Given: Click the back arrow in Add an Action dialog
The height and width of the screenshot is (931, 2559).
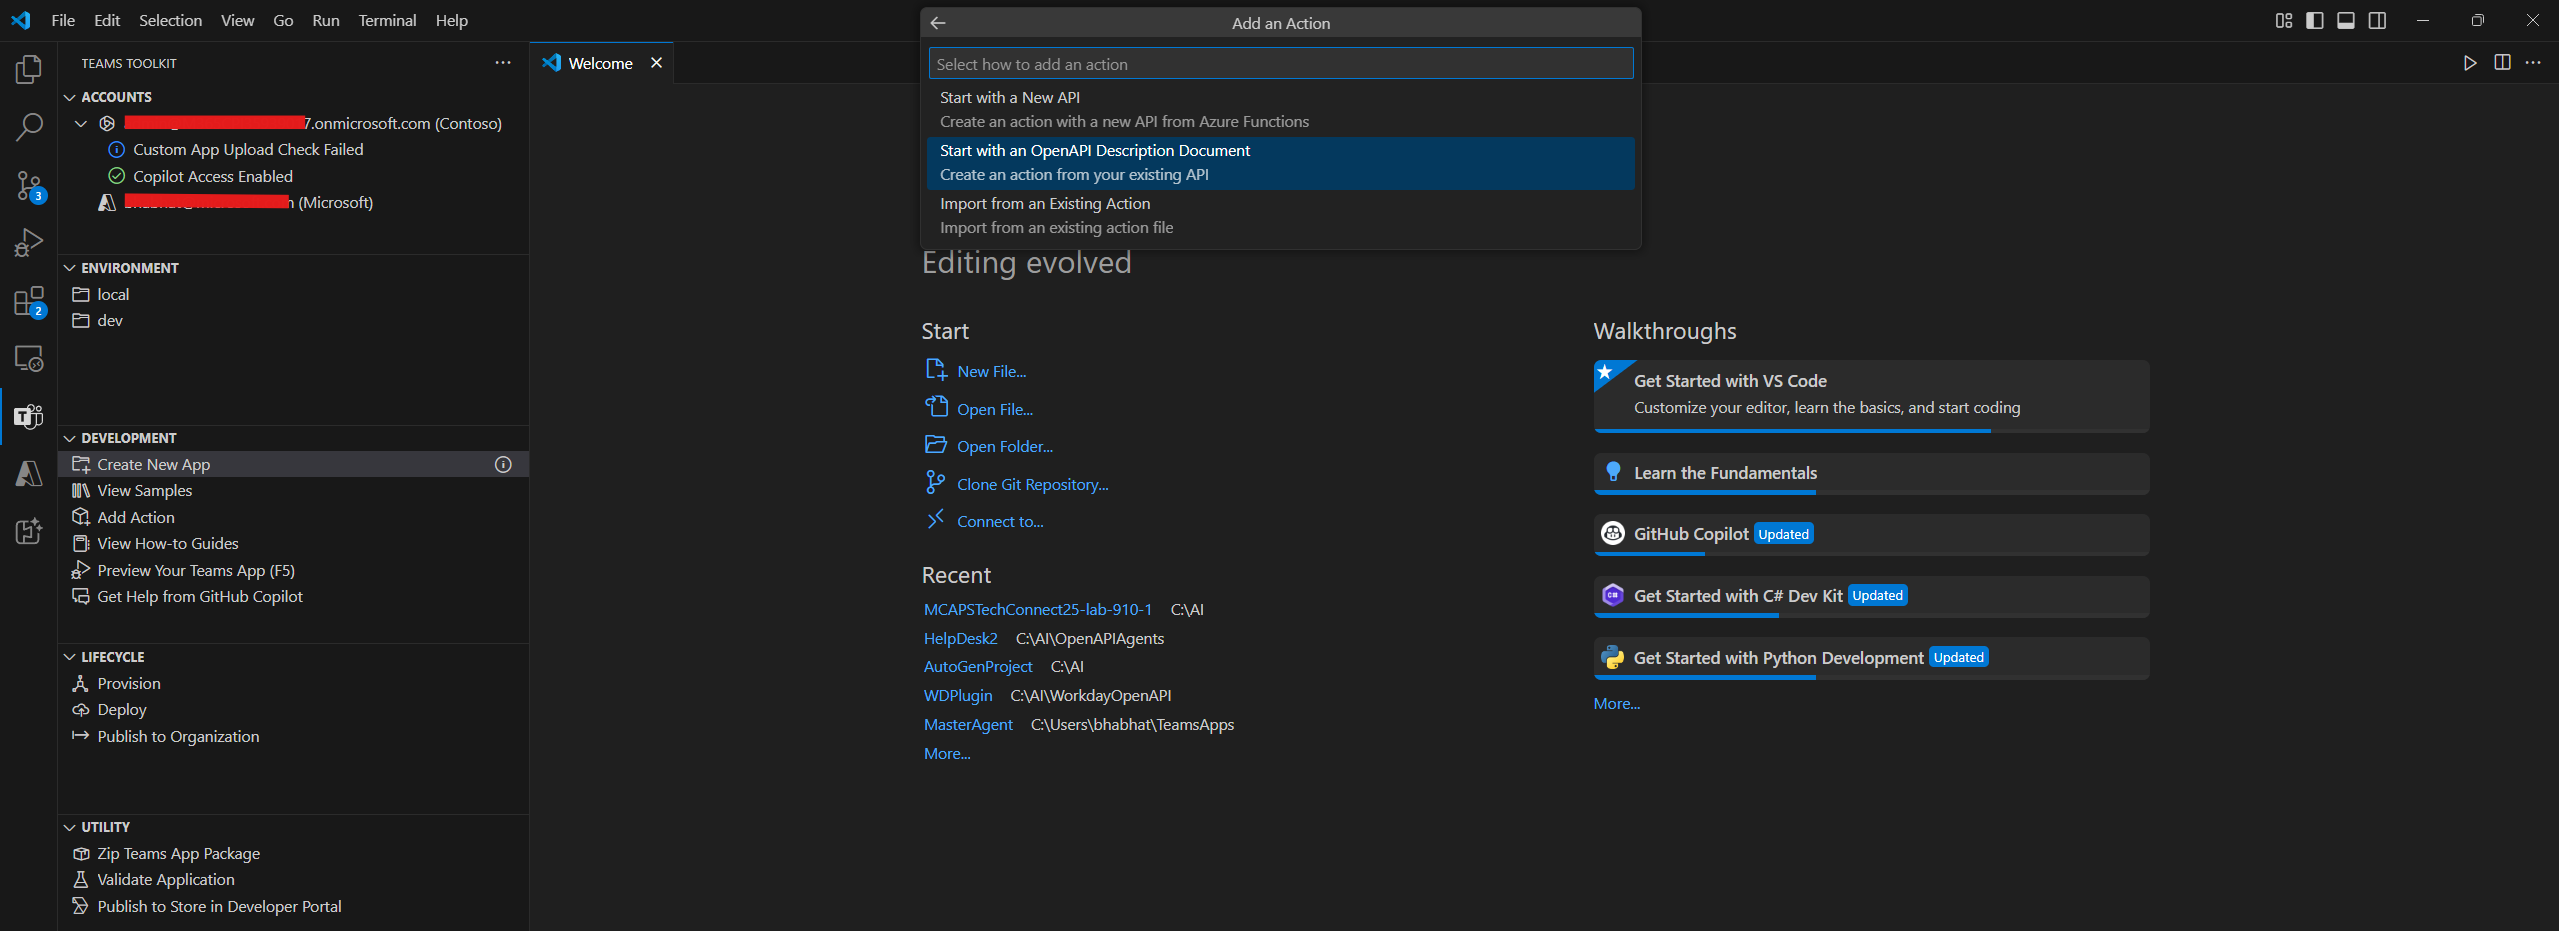Looking at the screenshot, I should pos(938,23).
